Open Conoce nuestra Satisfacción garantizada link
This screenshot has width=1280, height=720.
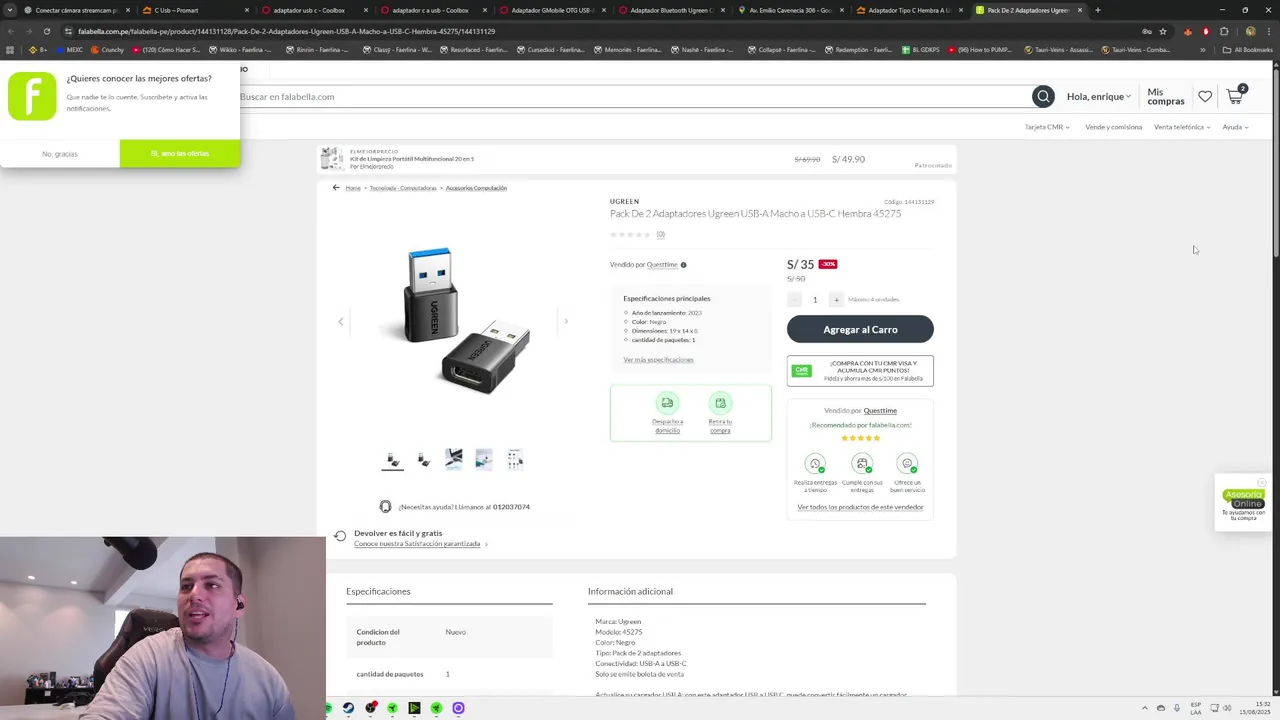417,544
